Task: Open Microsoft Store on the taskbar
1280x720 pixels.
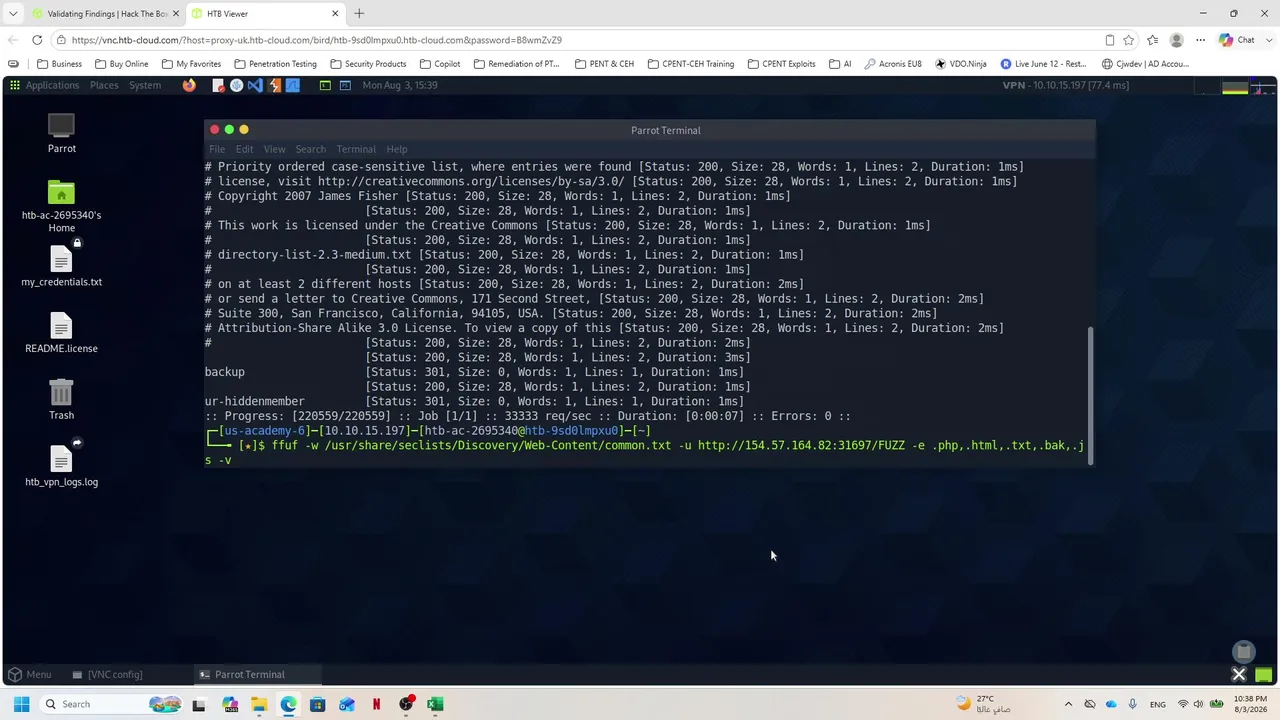Action: tap(318, 704)
